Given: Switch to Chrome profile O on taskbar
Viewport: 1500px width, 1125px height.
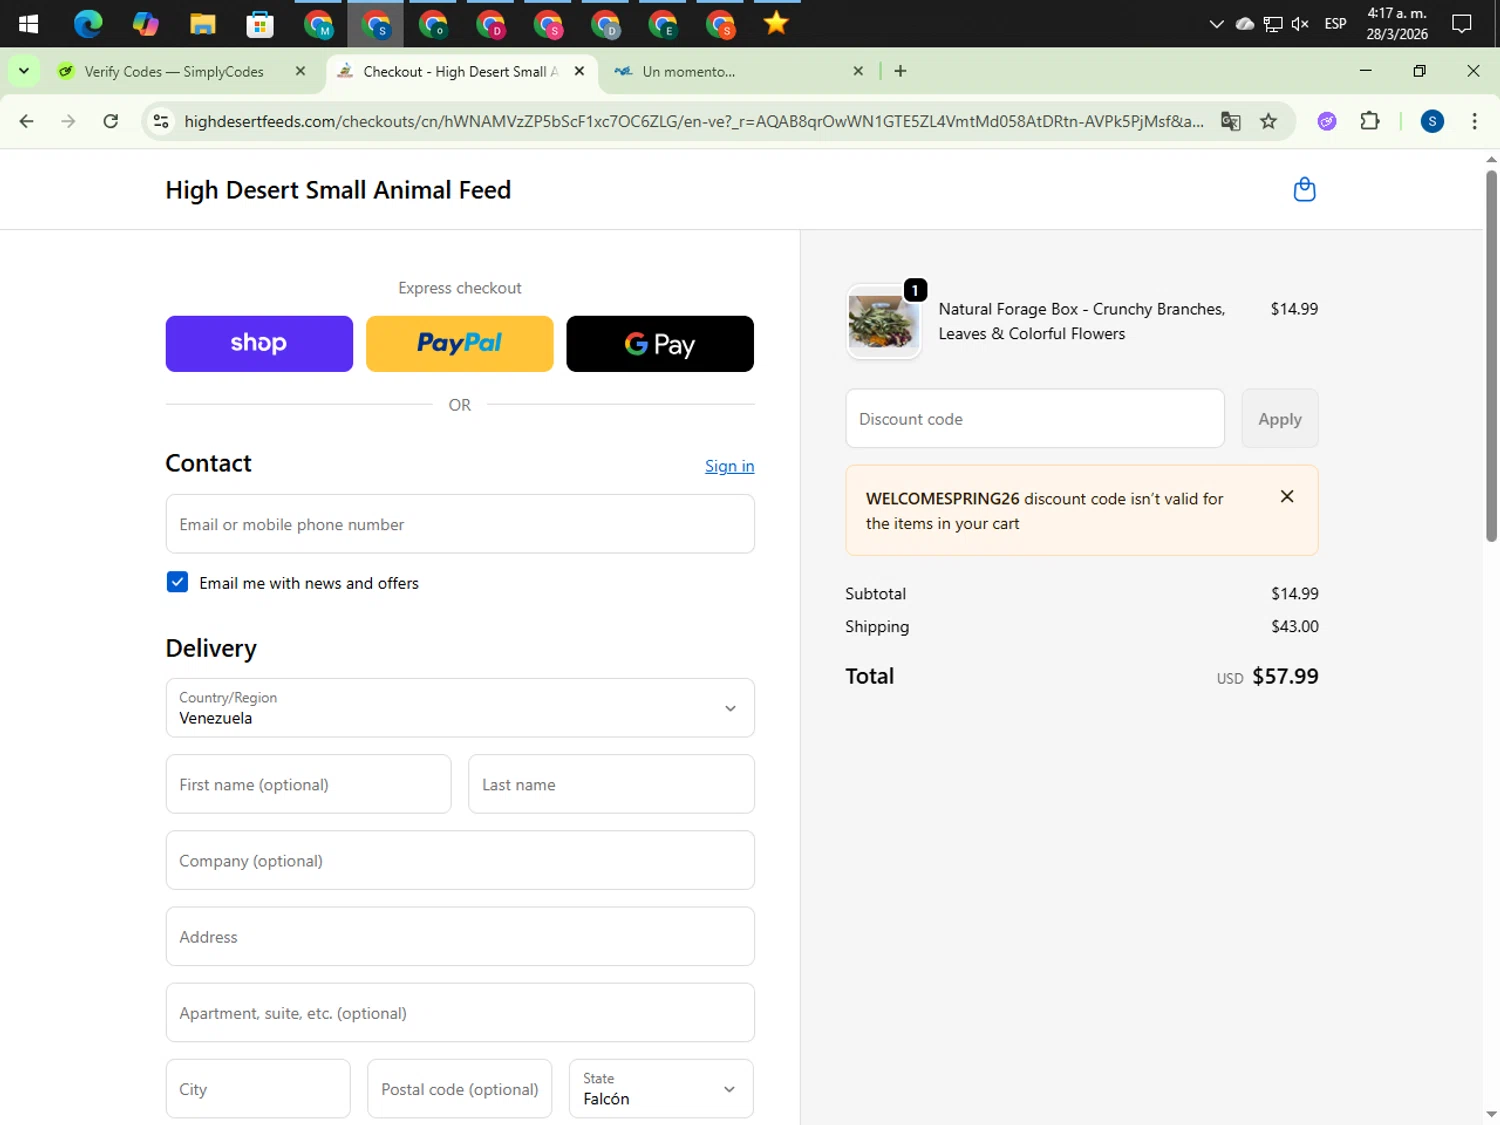Looking at the screenshot, I should [433, 24].
